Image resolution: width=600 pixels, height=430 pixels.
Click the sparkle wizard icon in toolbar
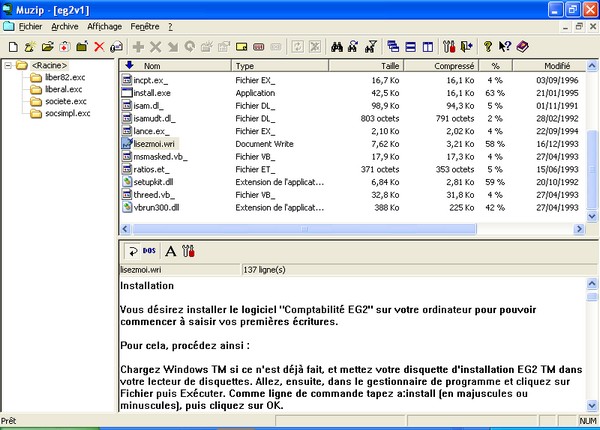pos(30,47)
